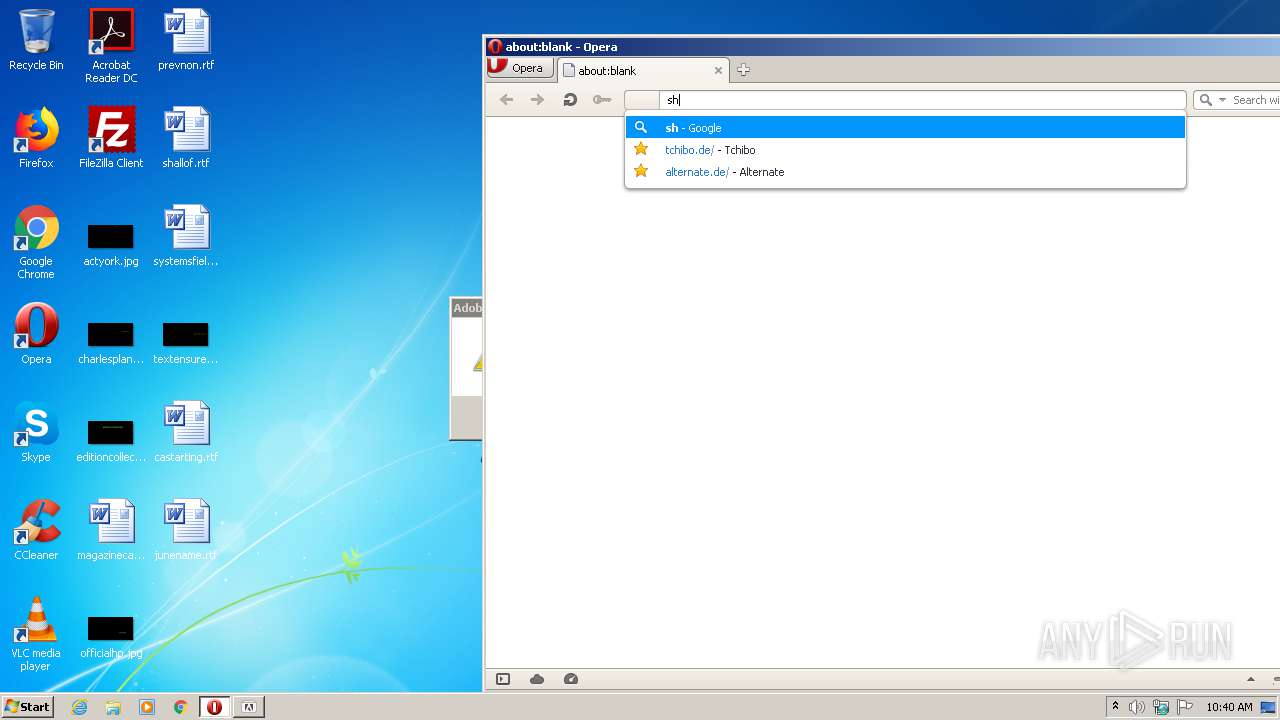Go forward with the forward arrow
Screen dimensions: 1280x720
pos(537,100)
